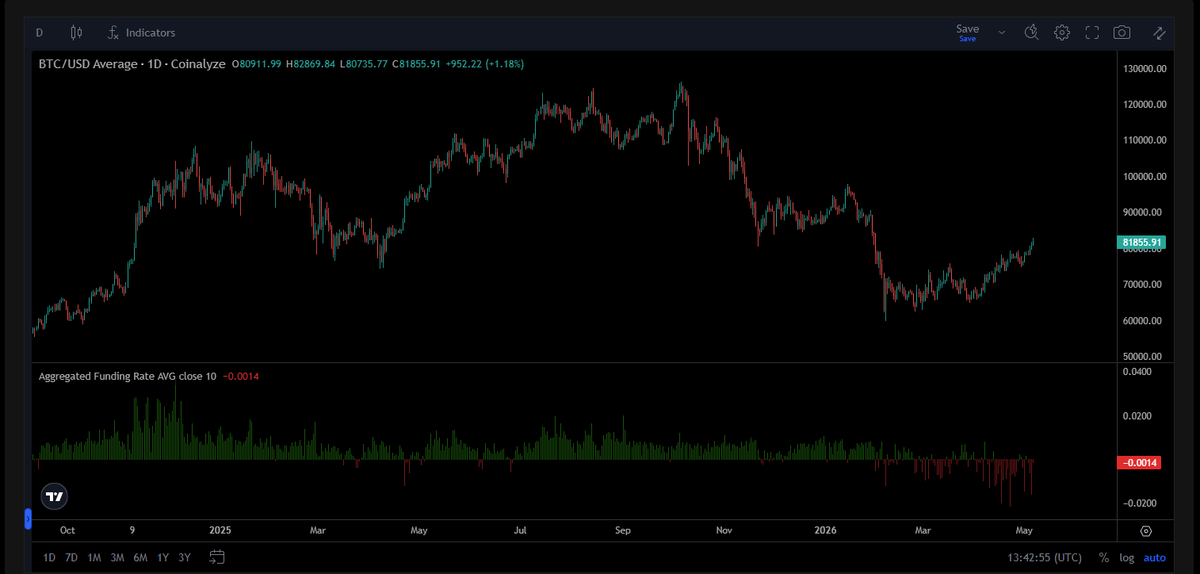Viewport: 1200px width, 574px height.
Task: Open the TradingView logo link
Action: pos(55,496)
